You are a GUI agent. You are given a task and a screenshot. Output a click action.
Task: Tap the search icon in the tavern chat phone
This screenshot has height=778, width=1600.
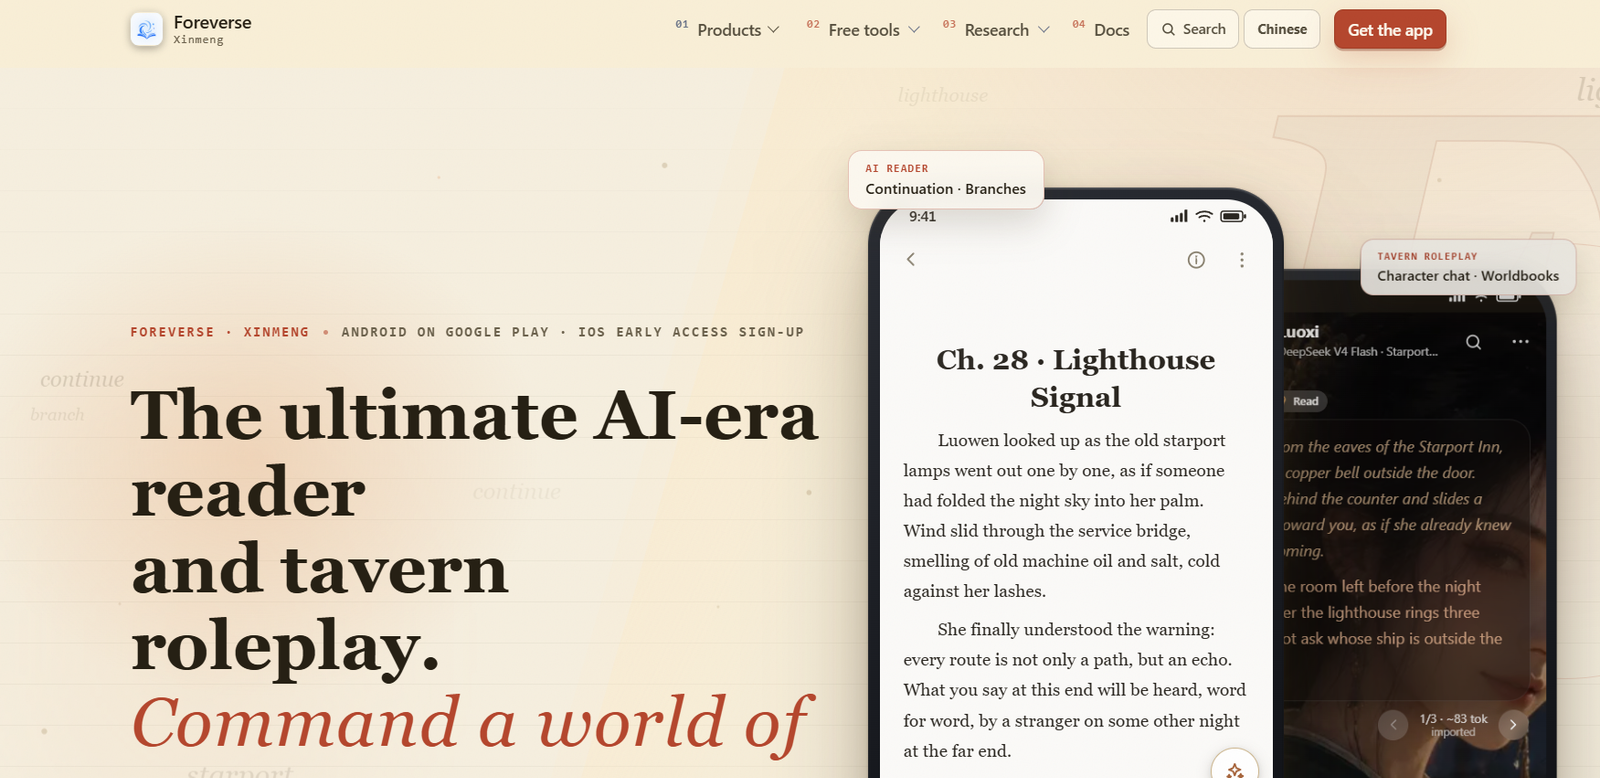[x=1473, y=342]
